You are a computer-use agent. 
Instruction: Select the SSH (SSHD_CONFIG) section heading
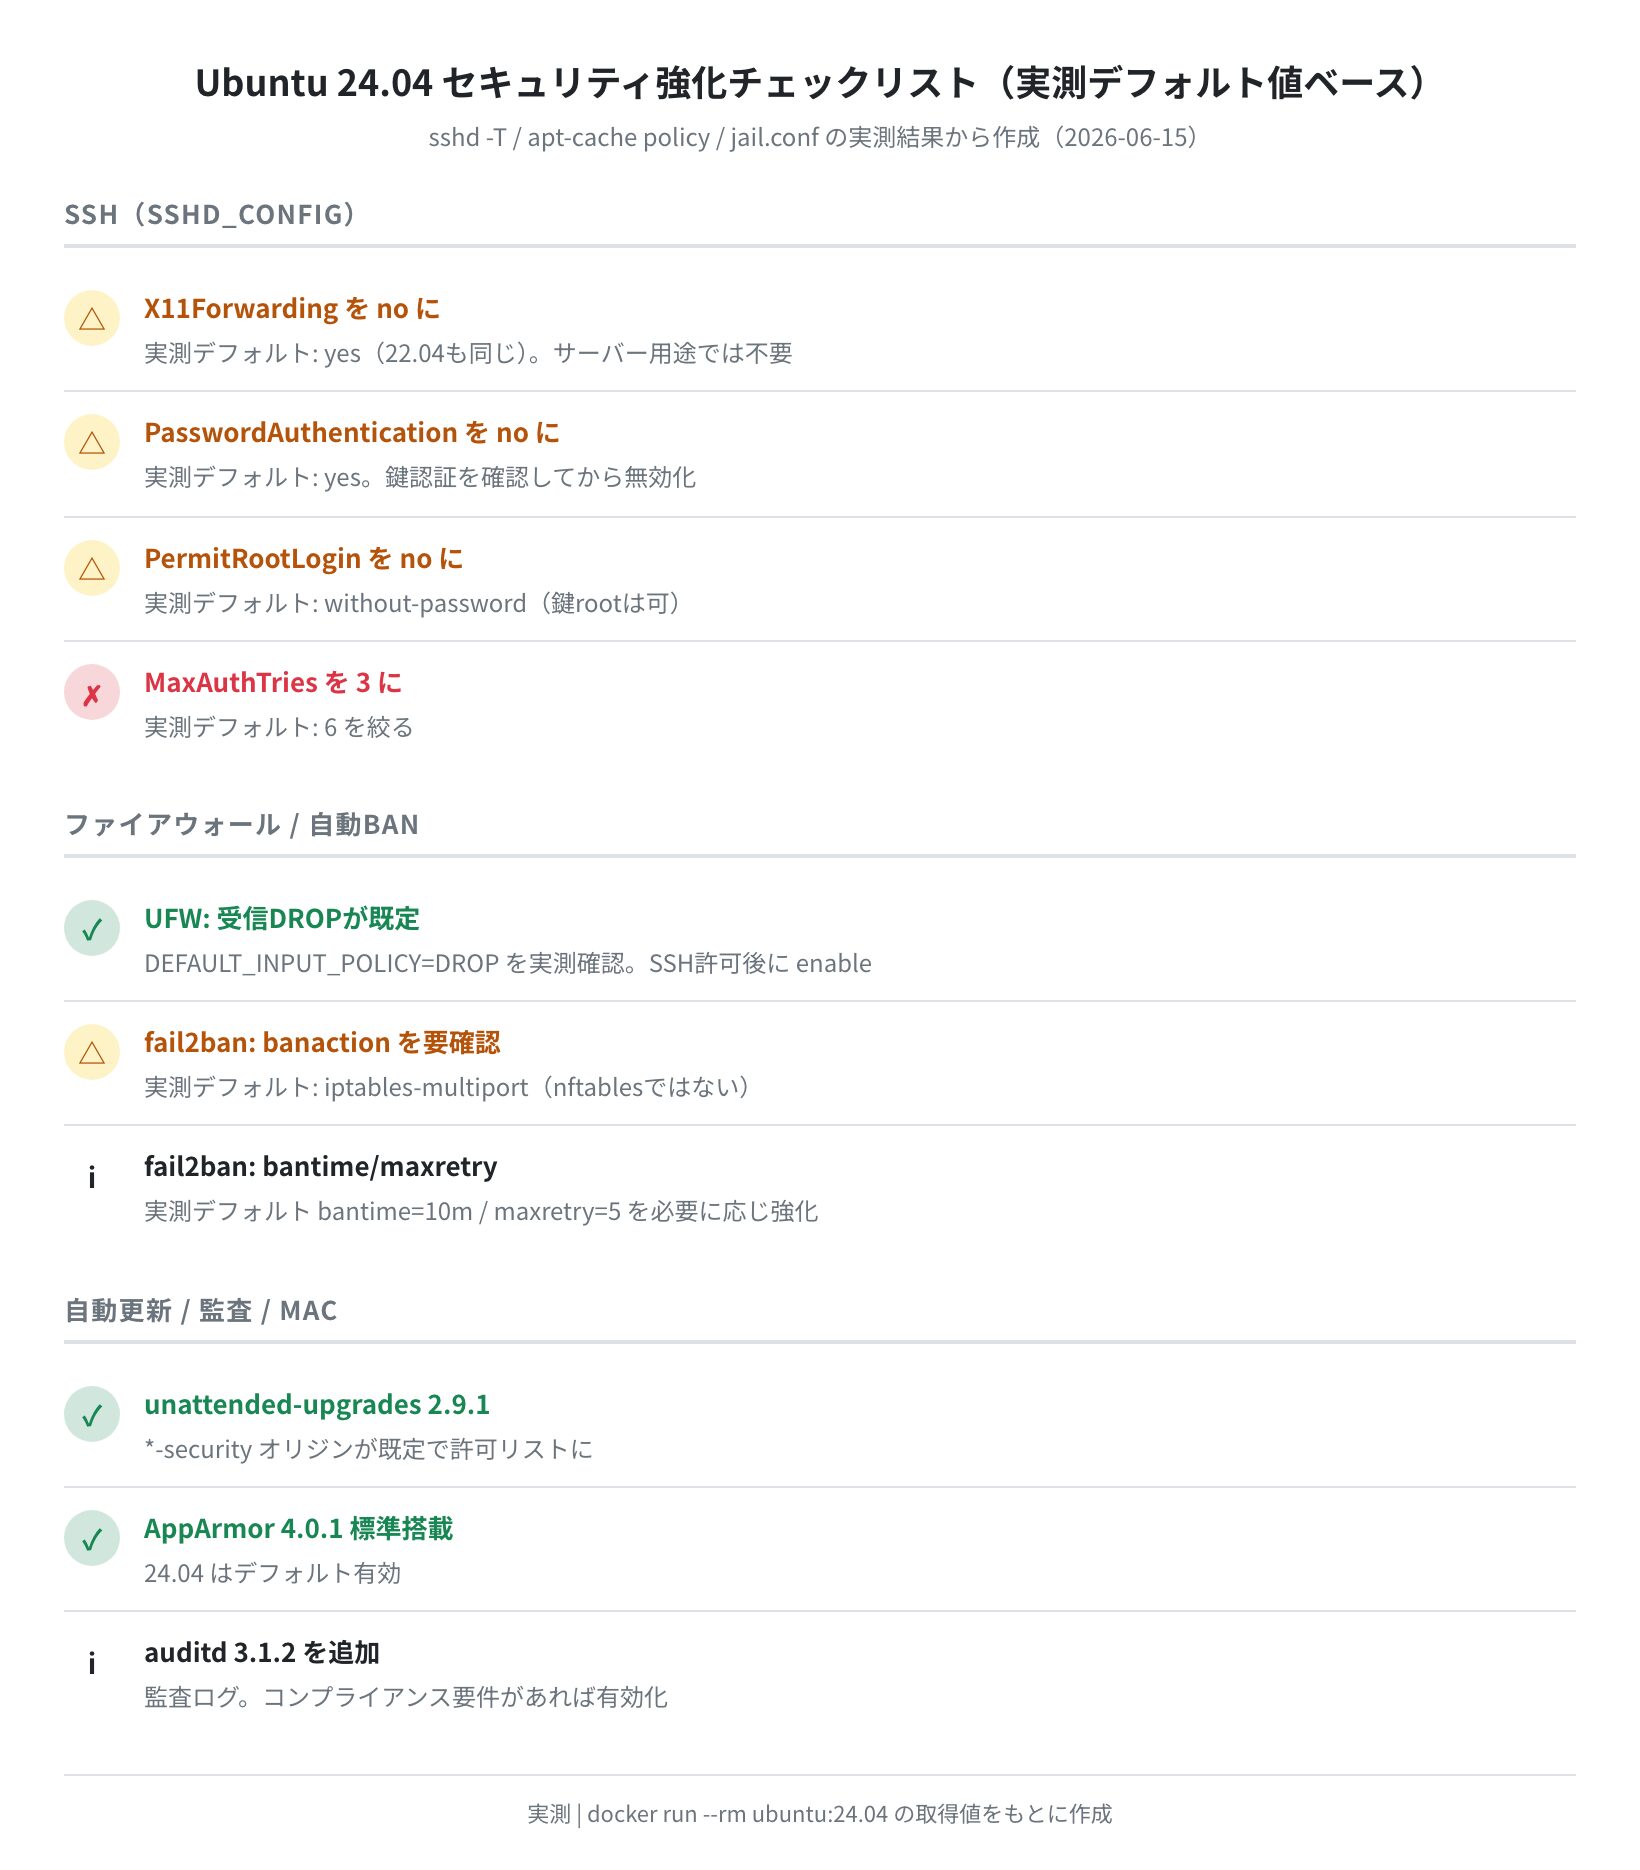tap(210, 214)
